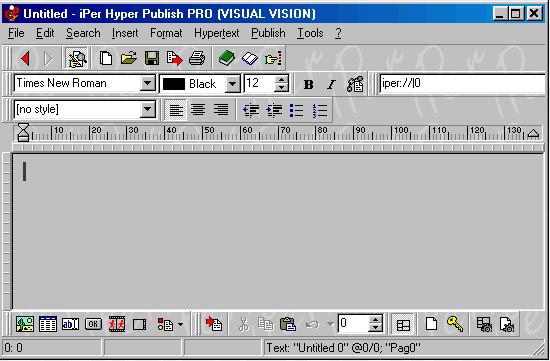The width and height of the screenshot is (550, 361).
Task: Open the undo history dropdown arrow
Action: 330,325
